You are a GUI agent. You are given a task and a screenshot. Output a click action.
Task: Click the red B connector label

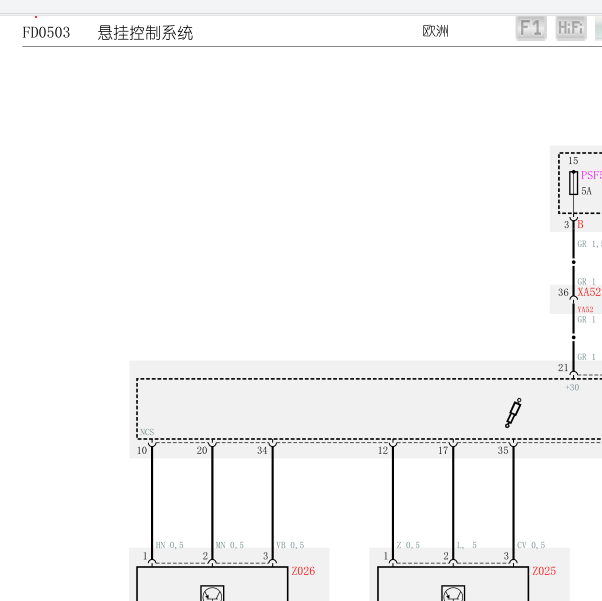tap(580, 225)
